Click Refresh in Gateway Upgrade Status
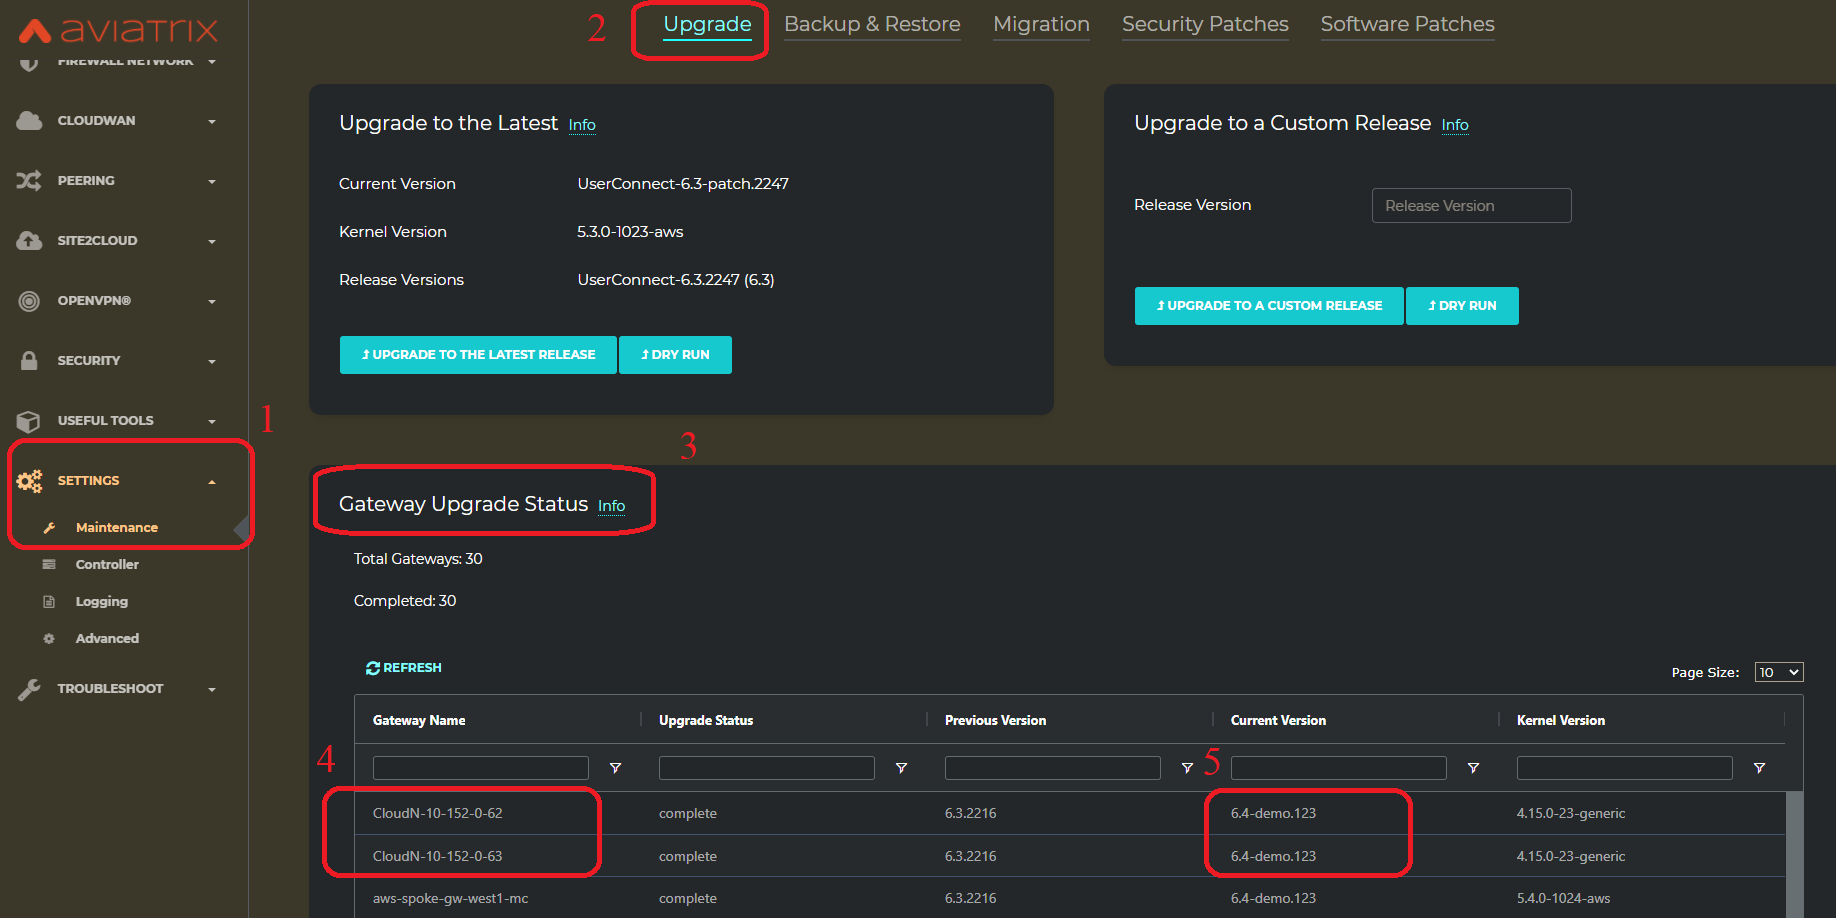The height and width of the screenshot is (918, 1836). 404,668
